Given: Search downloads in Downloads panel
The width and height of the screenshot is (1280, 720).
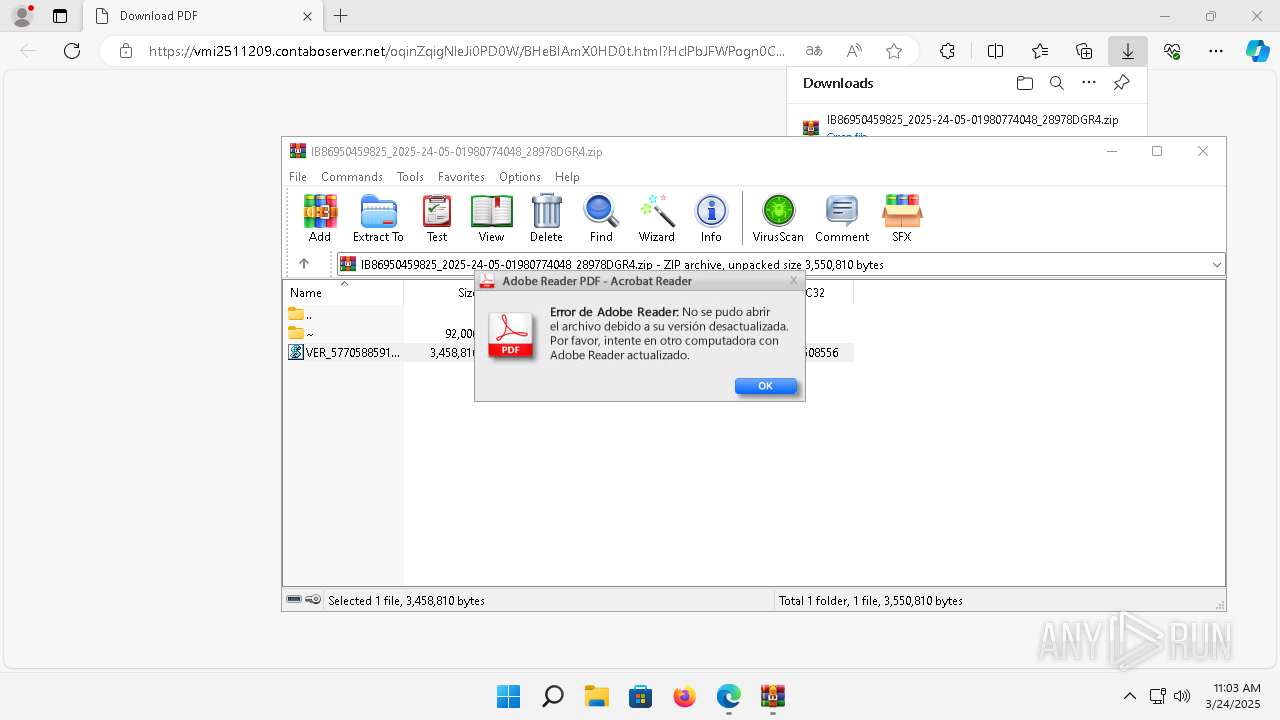Looking at the screenshot, I should tap(1057, 83).
